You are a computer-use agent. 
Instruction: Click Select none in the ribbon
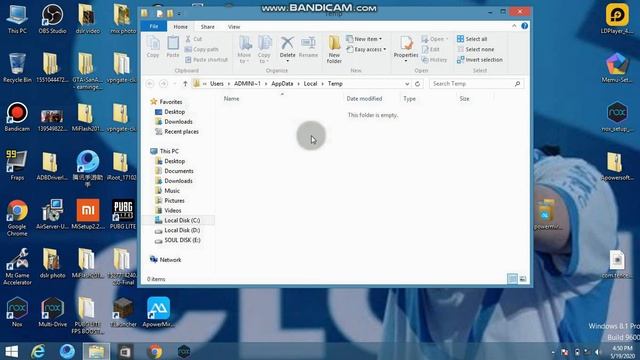476,49
